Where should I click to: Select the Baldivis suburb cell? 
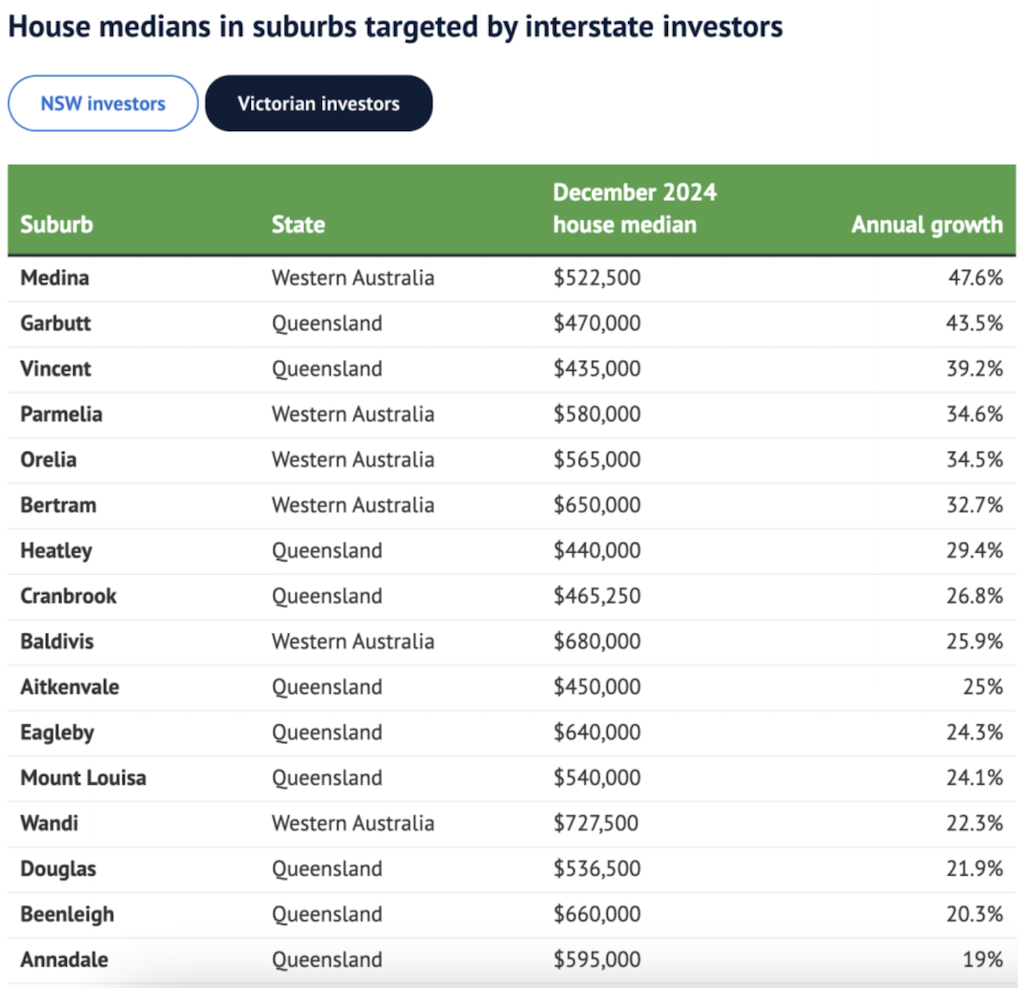[x=56, y=641]
